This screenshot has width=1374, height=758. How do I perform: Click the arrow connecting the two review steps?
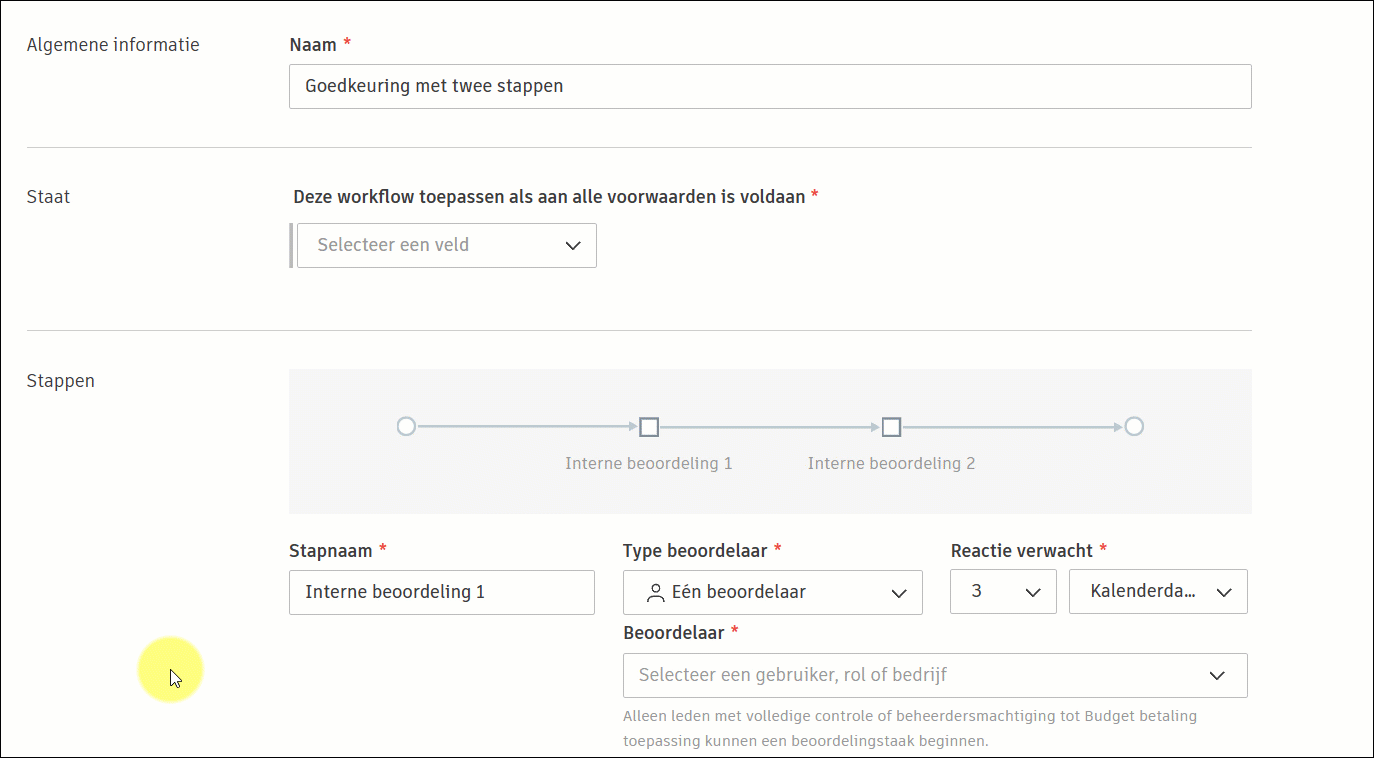tap(770, 427)
